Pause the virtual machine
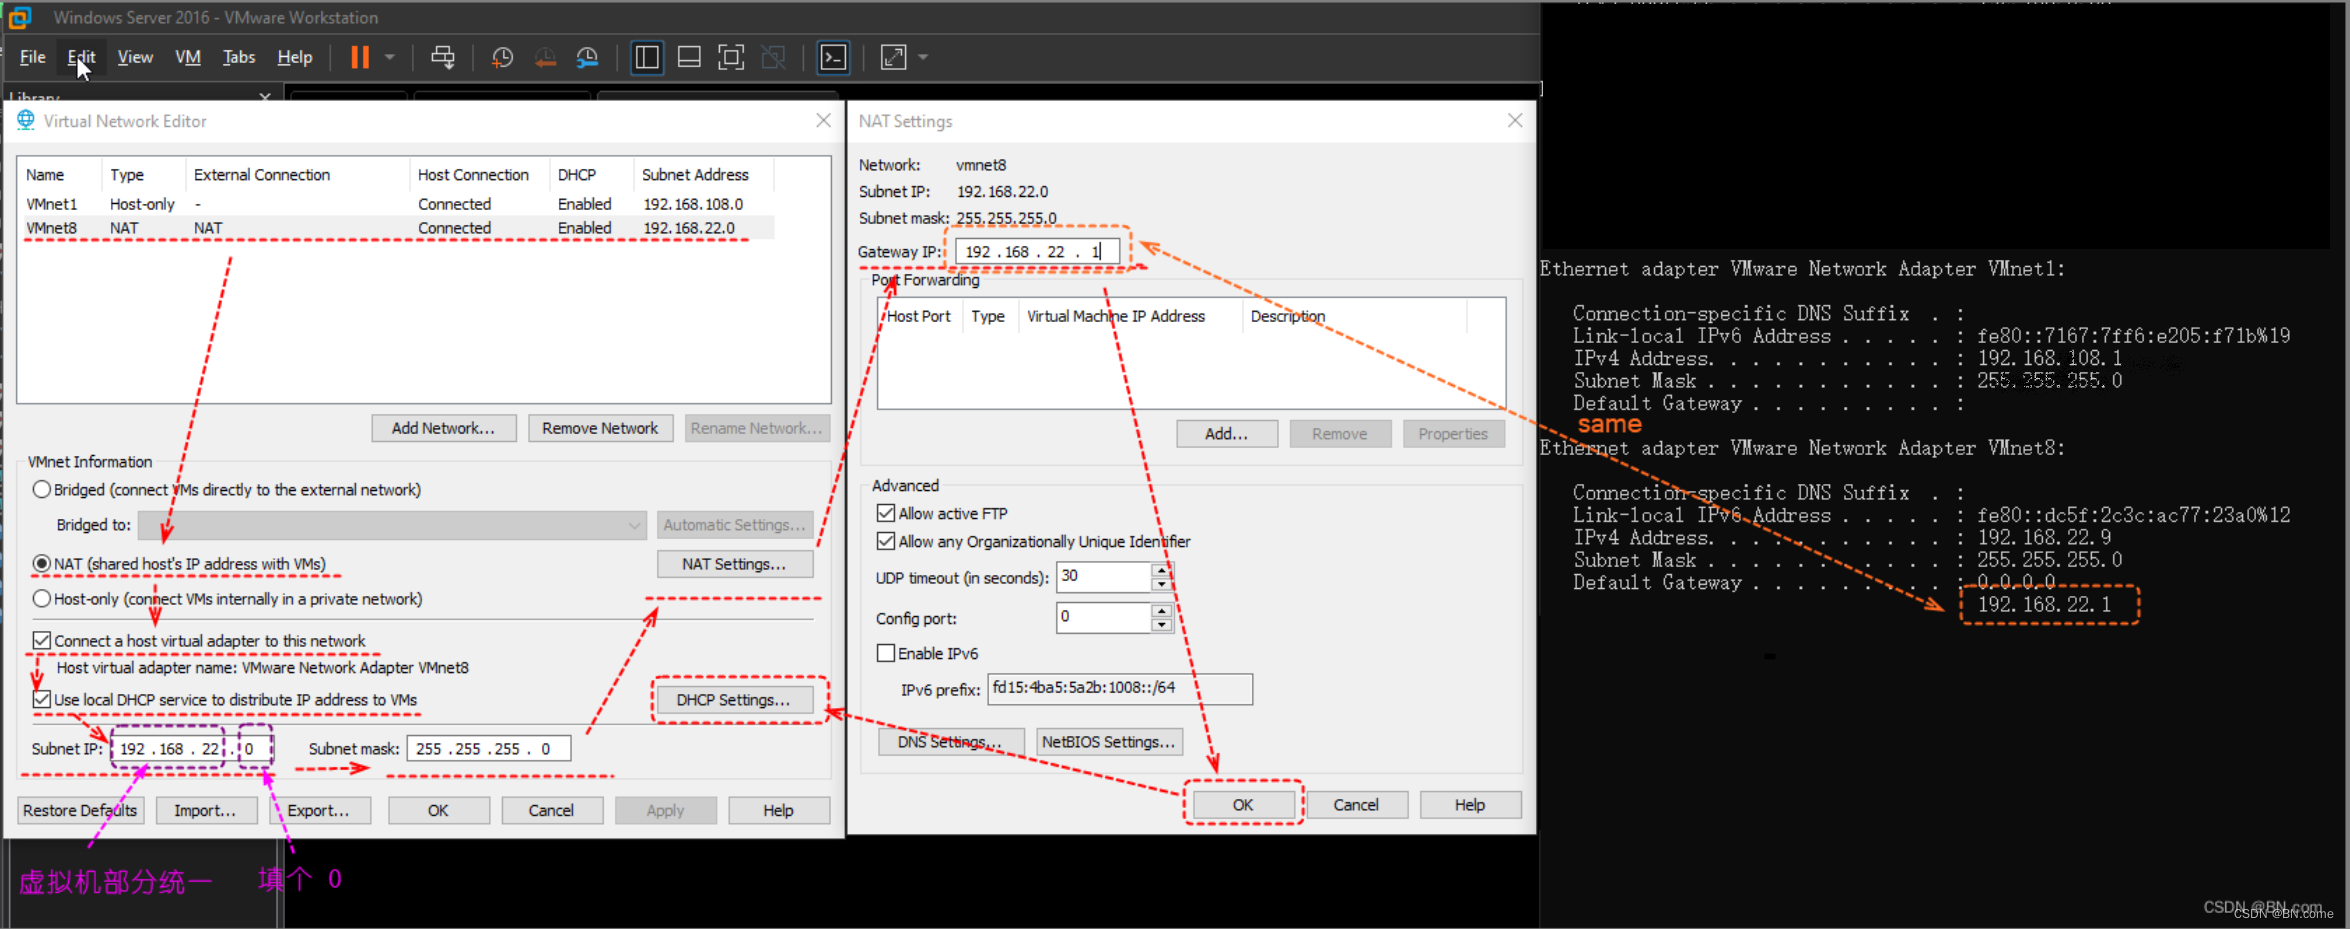The image size is (2350, 929). [x=360, y=57]
